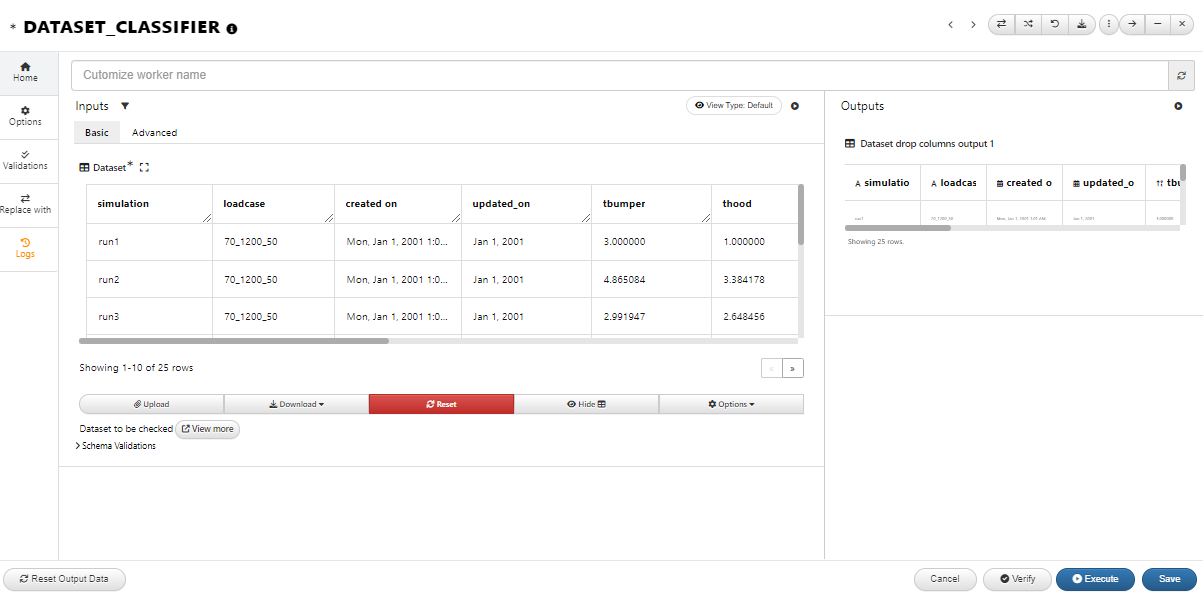Click the Inputs filter funnel icon
Viewport: 1203px width, 597px height.
pyautogui.click(x=125, y=106)
